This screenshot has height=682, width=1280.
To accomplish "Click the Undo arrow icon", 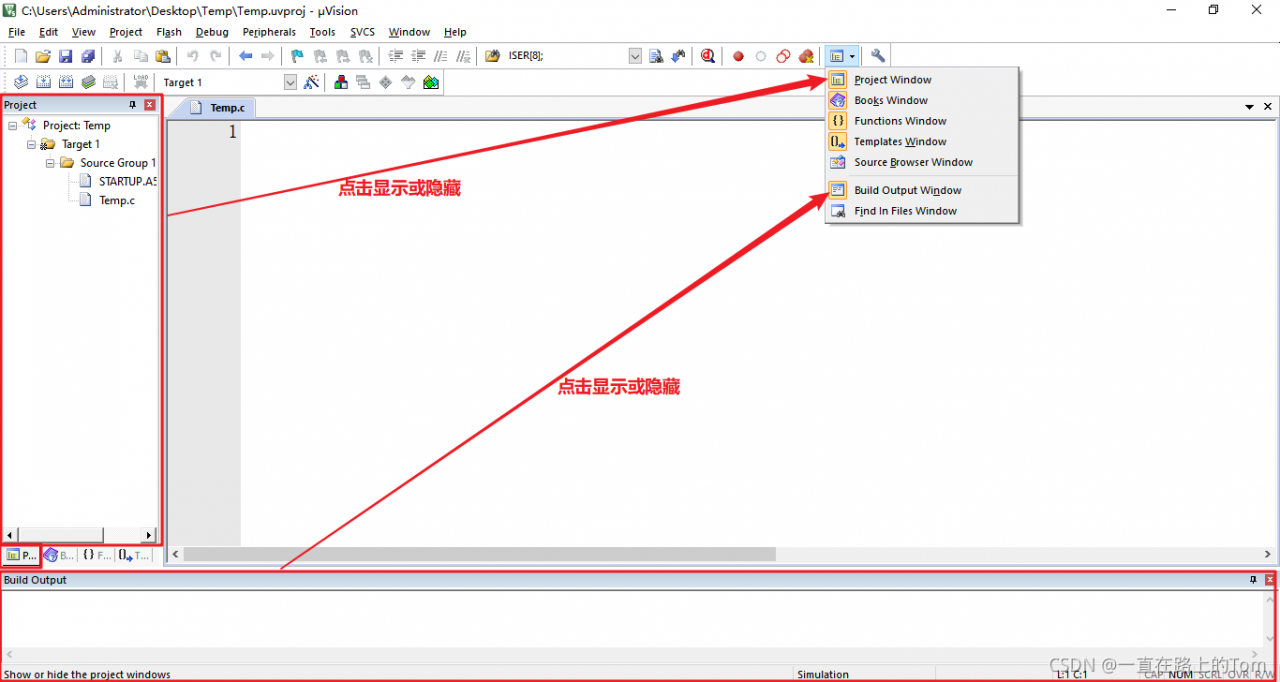I will (x=193, y=56).
